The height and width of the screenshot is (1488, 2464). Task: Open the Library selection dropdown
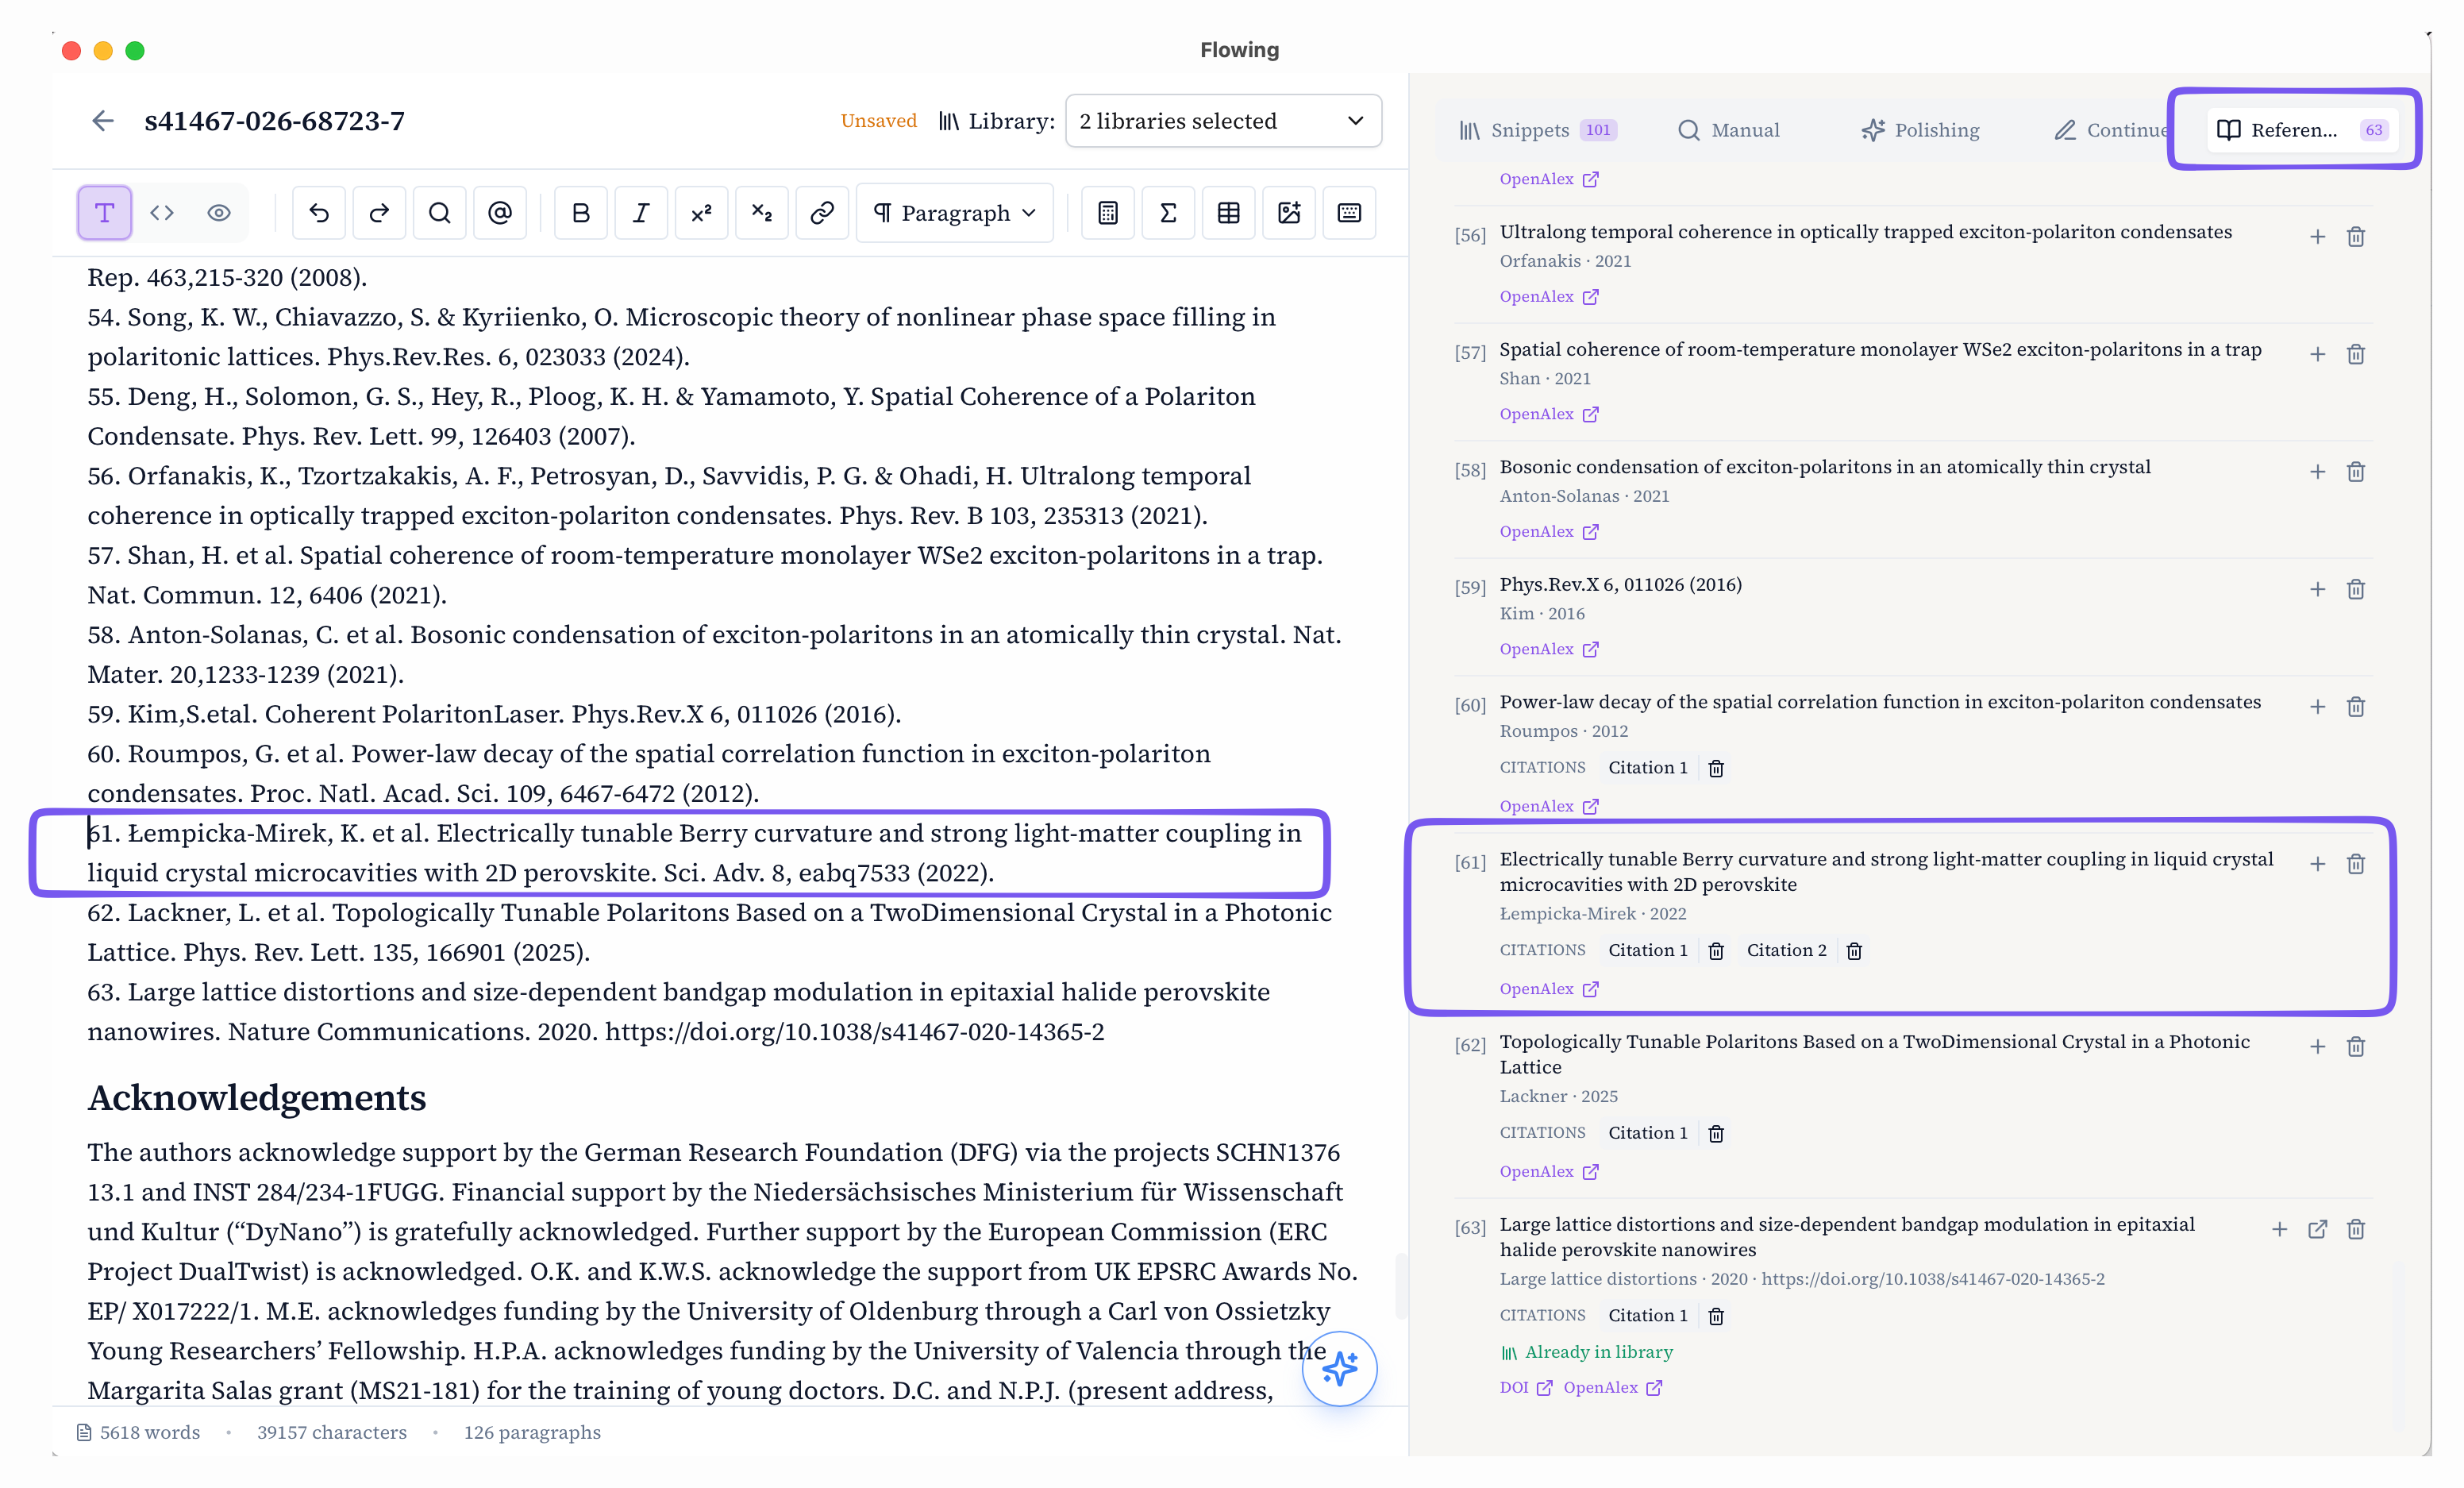pos(1223,121)
